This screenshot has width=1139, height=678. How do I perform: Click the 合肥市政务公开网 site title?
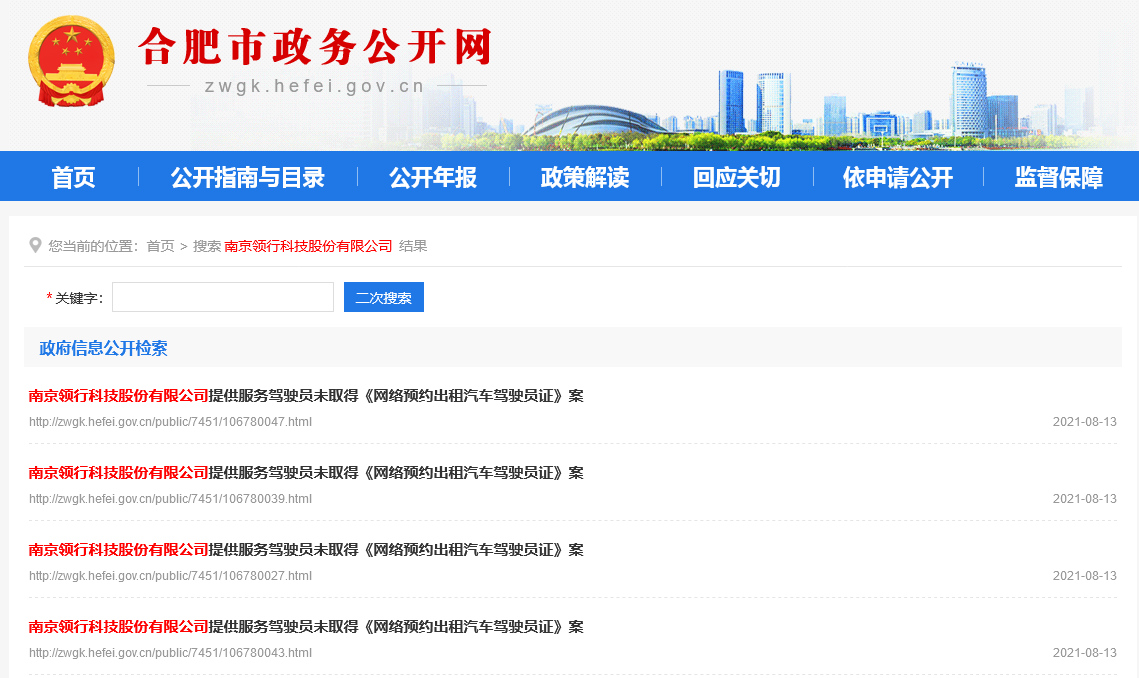point(315,47)
